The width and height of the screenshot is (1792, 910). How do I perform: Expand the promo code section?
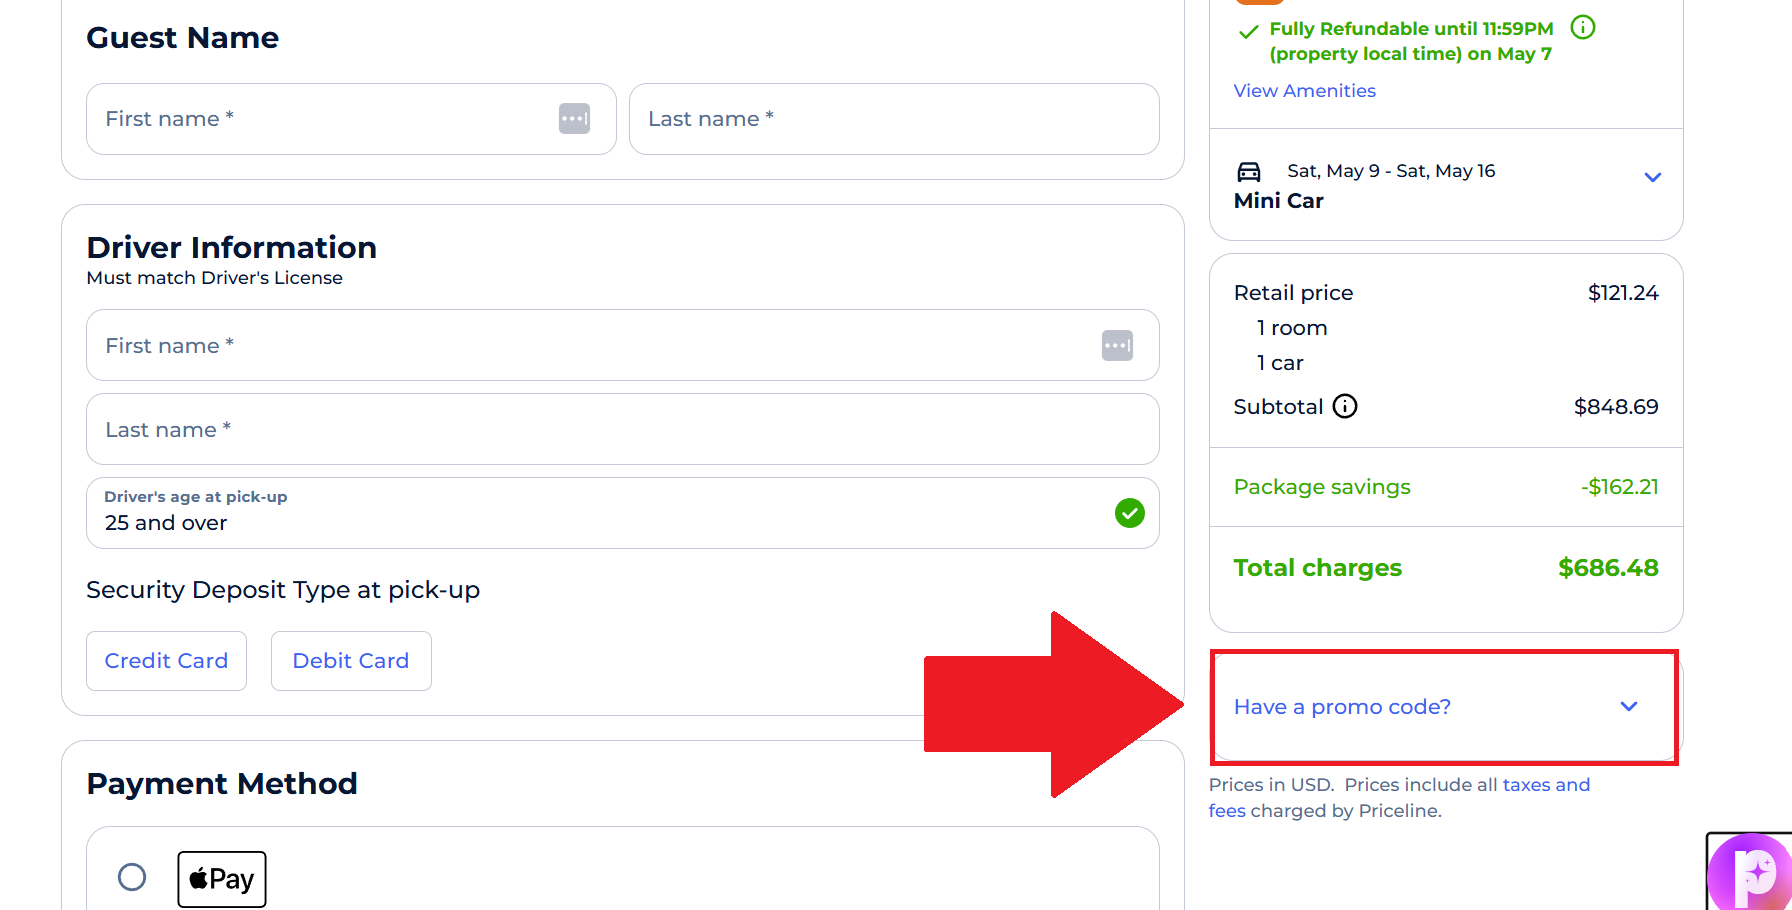click(x=1342, y=706)
